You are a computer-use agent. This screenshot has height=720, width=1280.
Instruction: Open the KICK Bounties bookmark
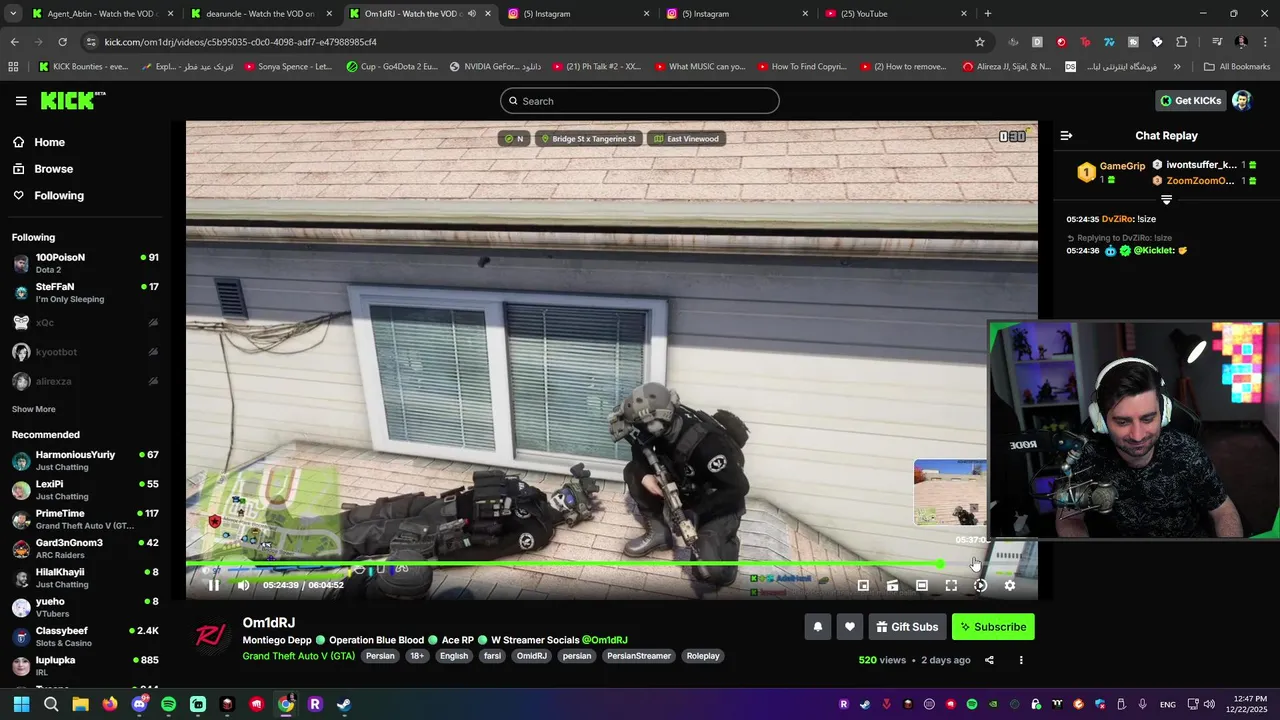click(x=84, y=67)
